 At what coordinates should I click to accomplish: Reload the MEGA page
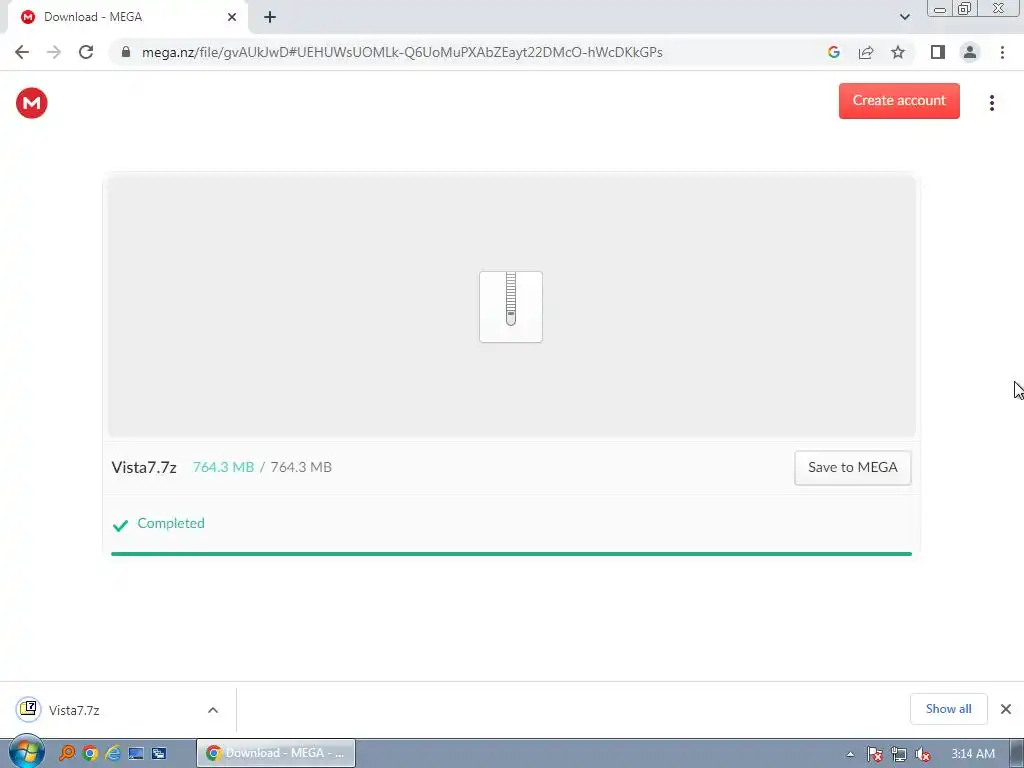(x=86, y=52)
